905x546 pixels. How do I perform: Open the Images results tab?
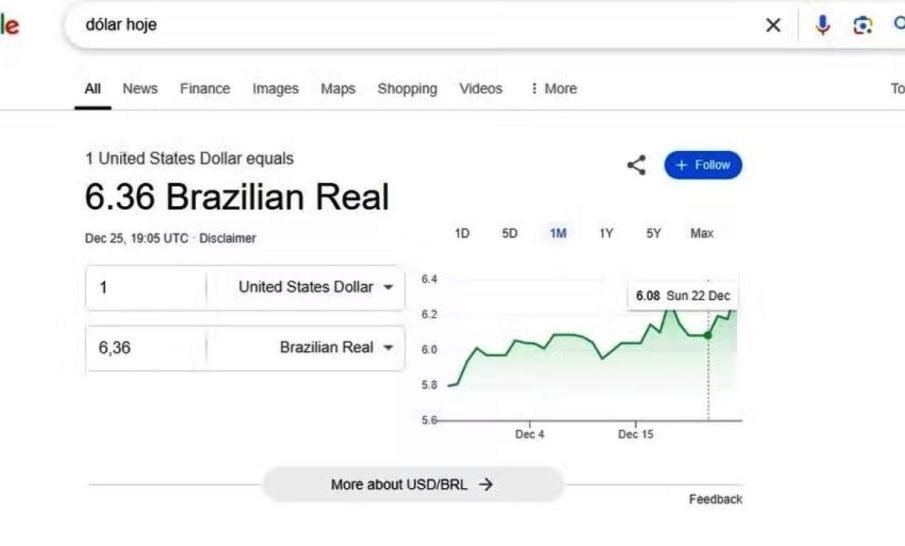[x=275, y=89]
